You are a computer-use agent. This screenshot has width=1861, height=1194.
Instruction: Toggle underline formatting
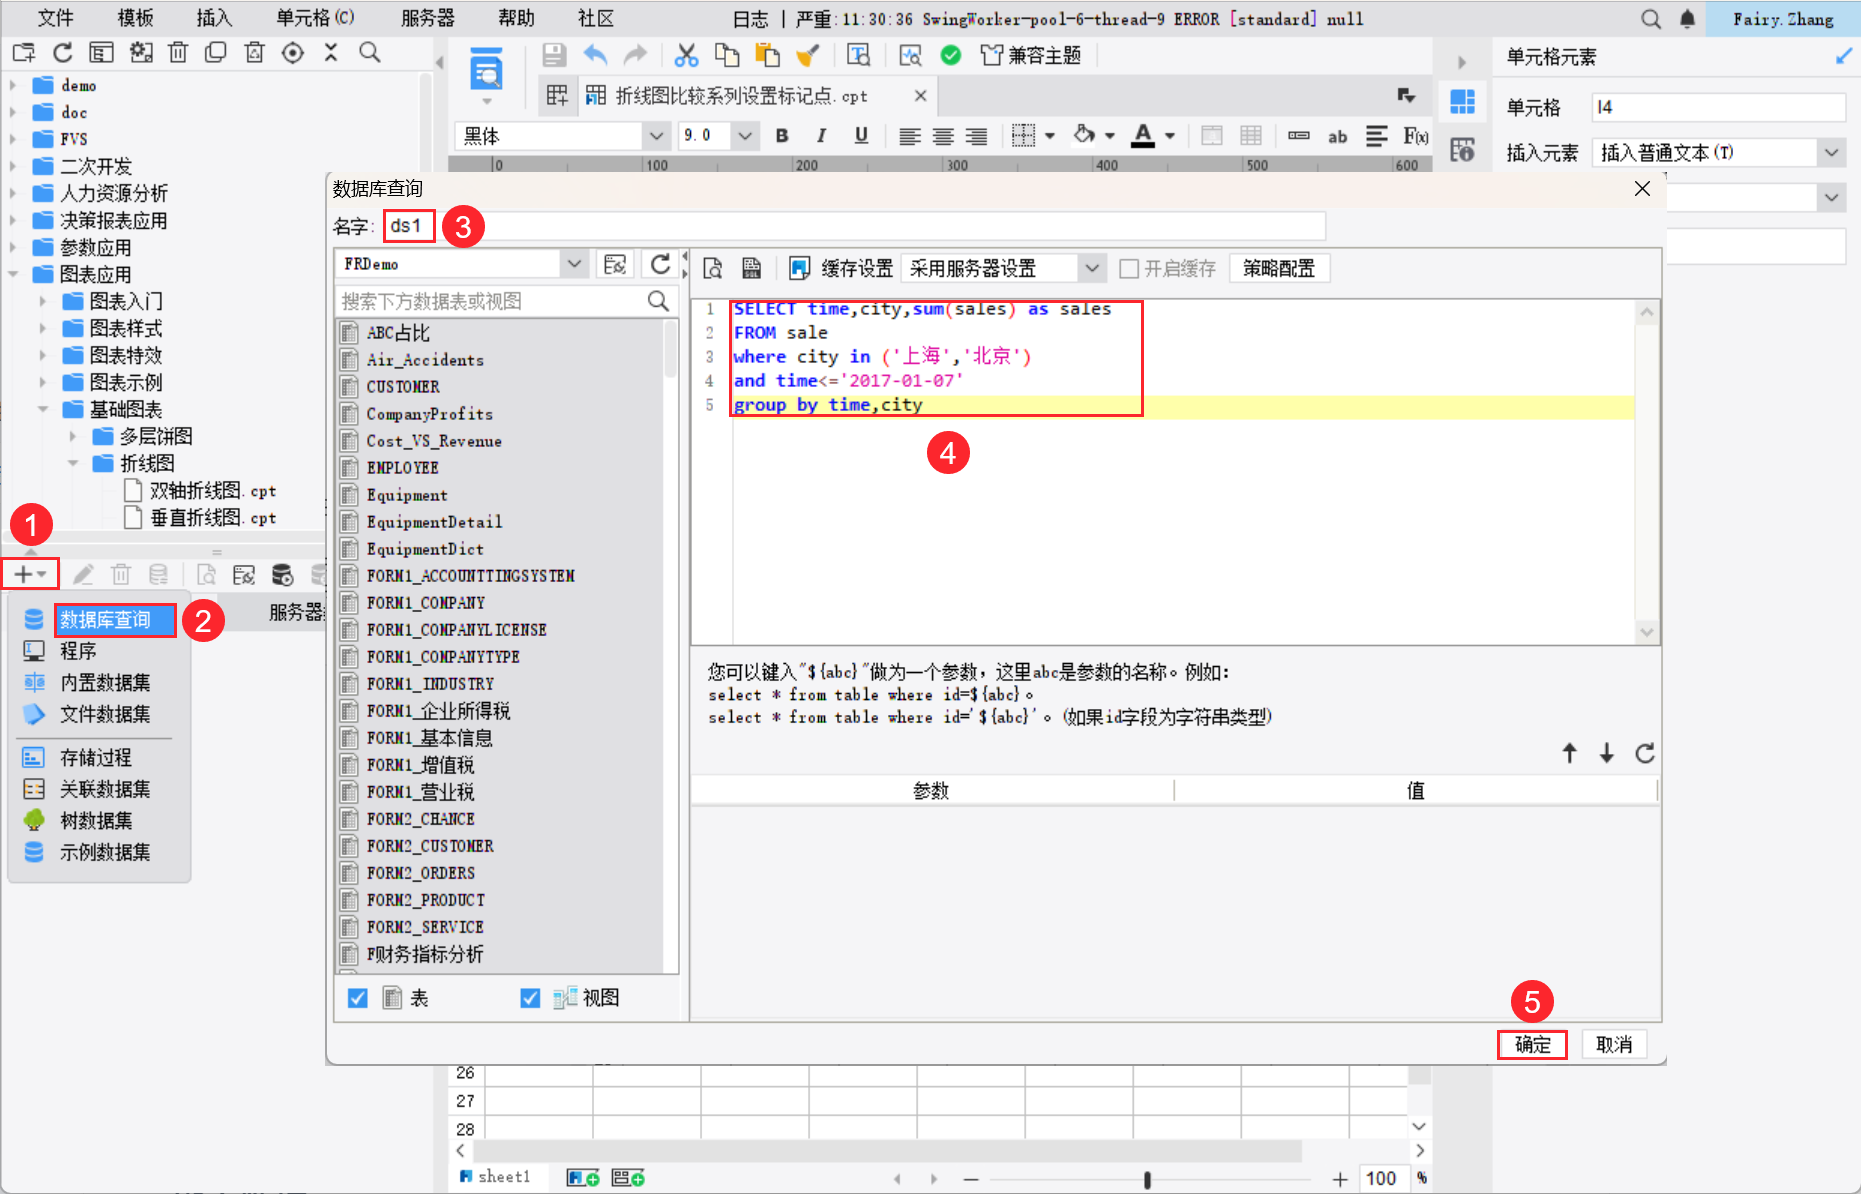click(x=861, y=136)
